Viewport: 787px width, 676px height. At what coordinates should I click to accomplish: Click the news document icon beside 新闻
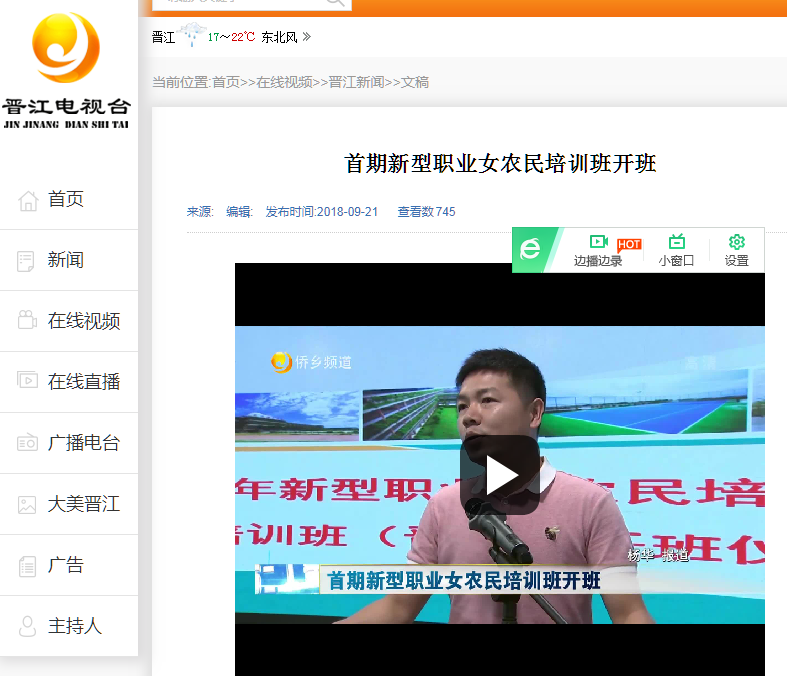(27, 261)
